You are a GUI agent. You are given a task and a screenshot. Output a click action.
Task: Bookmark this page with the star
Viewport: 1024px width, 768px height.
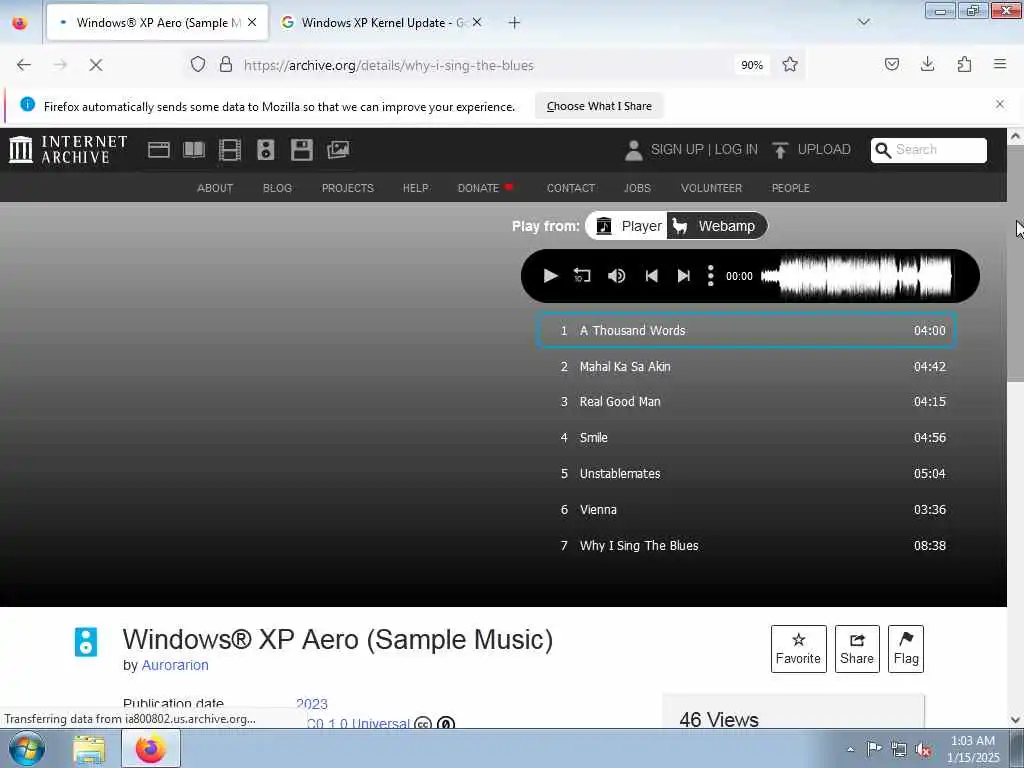click(x=790, y=65)
